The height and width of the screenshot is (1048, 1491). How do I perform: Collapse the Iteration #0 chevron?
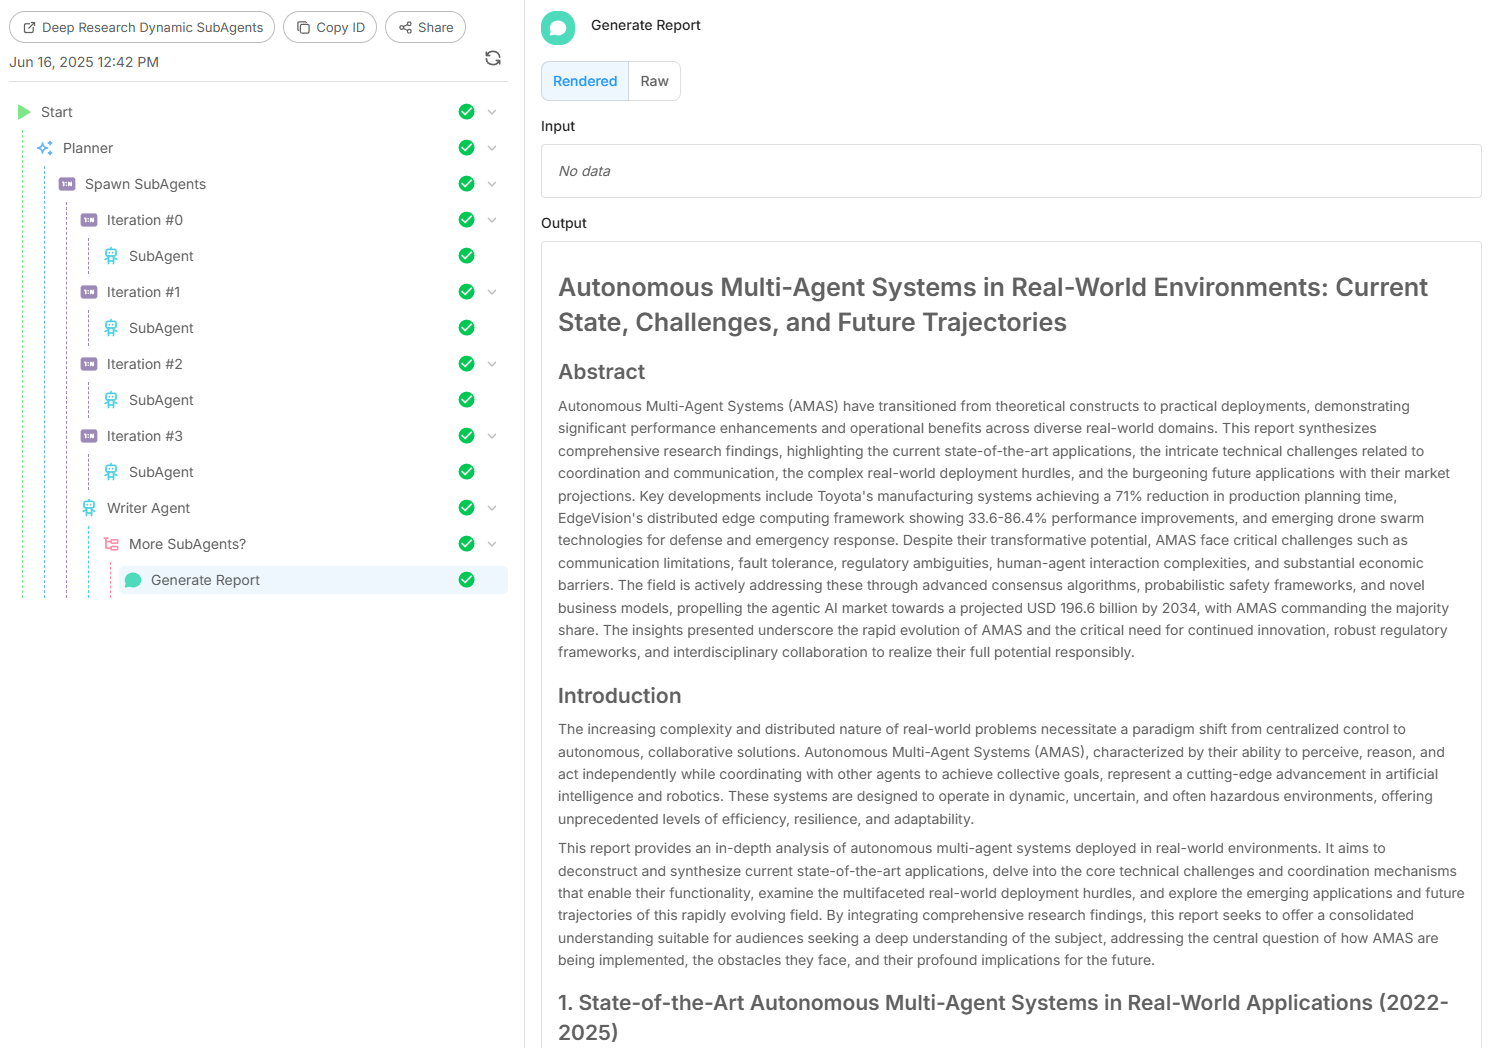click(492, 220)
